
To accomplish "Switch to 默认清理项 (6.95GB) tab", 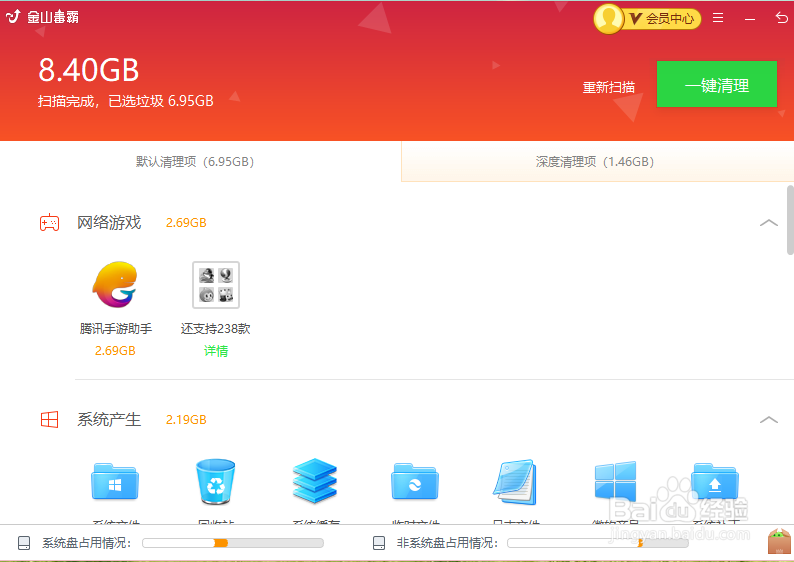I will pos(195,162).
